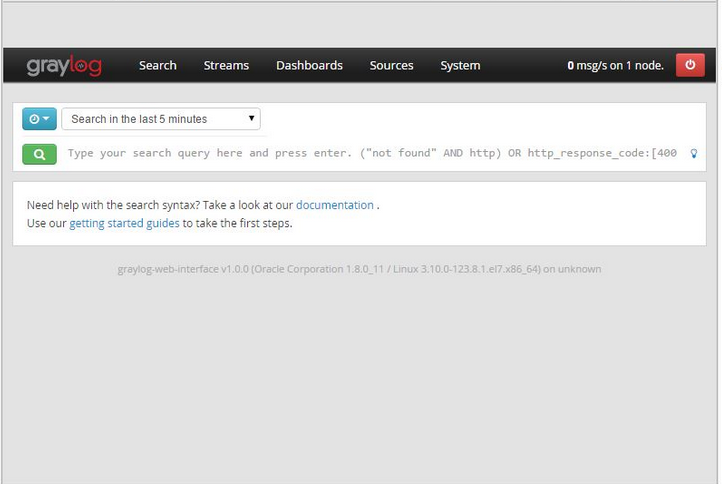Image resolution: width=722 pixels, height=484 pixels.
Task: Follow the documentation link
Action: click(335, 205)
